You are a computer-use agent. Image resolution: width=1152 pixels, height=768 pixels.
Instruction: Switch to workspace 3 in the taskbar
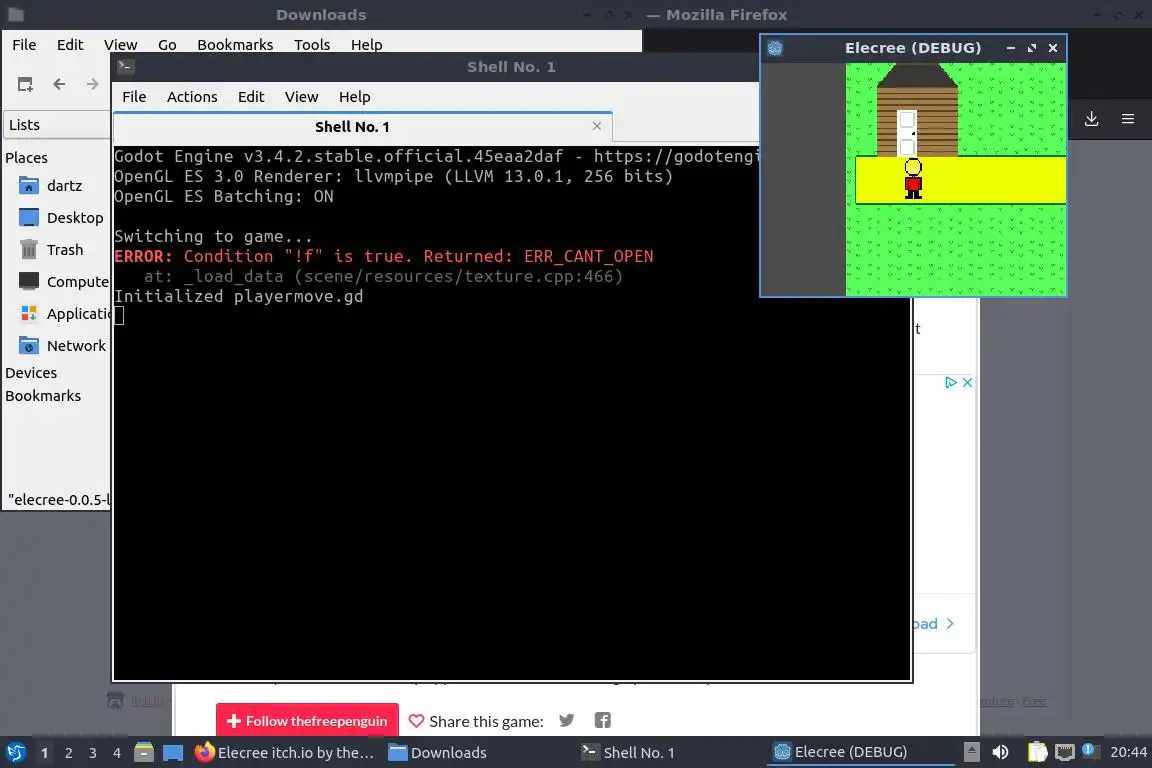tap(93, 753)
